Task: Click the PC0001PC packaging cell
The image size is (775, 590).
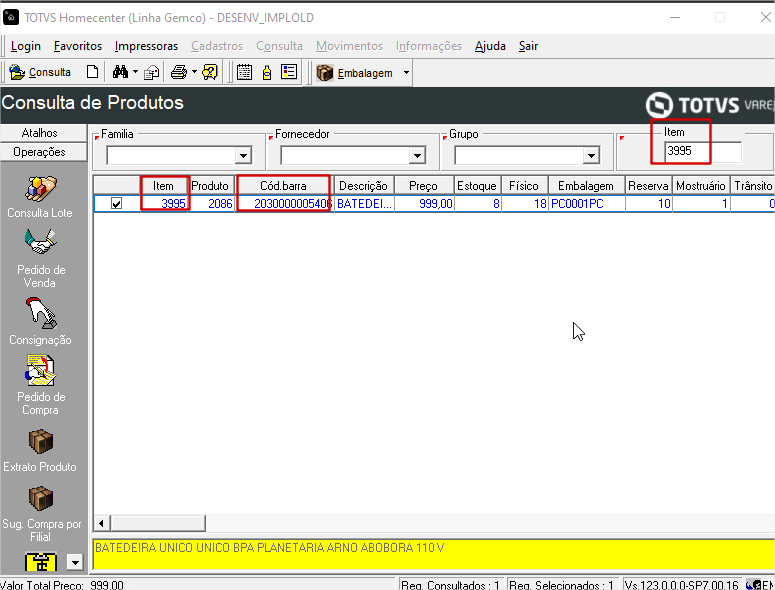Action: point(587,204)
